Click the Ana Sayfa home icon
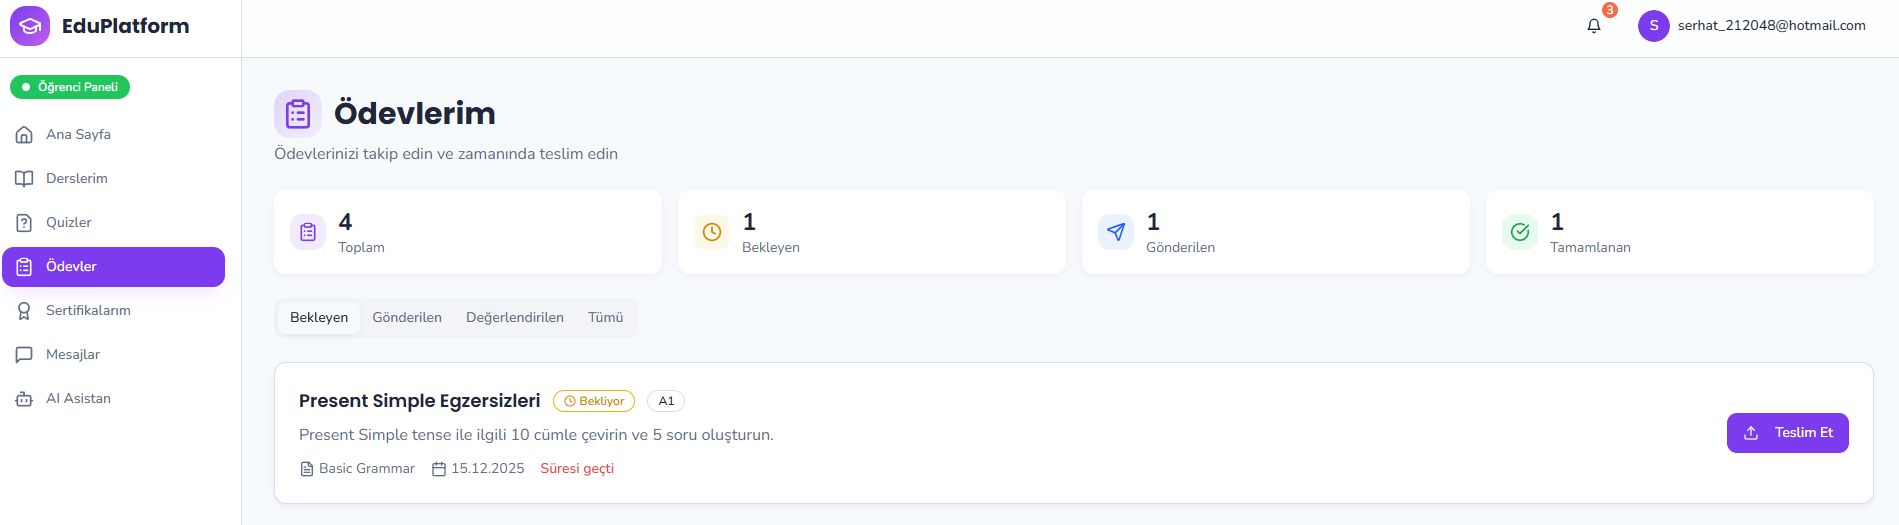The height and width of the screenshot is (525, 1899). click(24, 134)
